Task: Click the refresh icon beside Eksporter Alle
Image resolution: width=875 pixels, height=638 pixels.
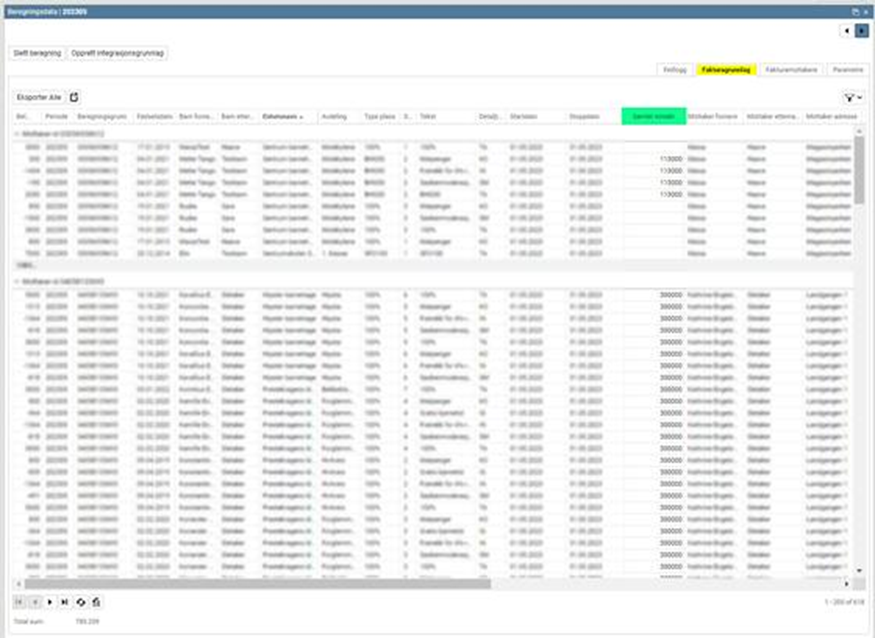Action: pyautogui.click(x=75, y=97)
